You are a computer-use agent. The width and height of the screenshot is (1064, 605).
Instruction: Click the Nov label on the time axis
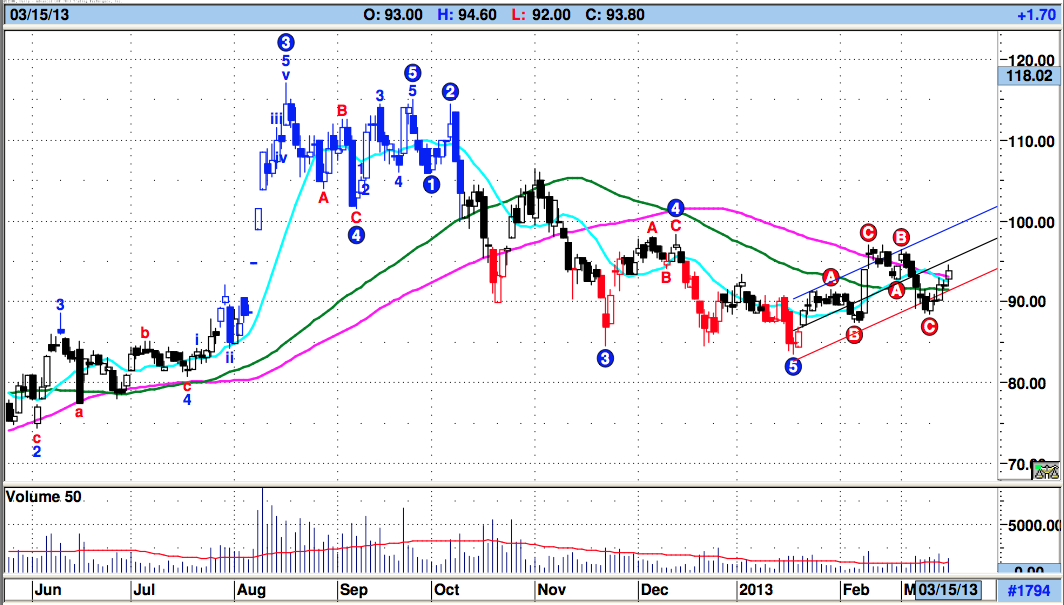(x=551, y=589)
